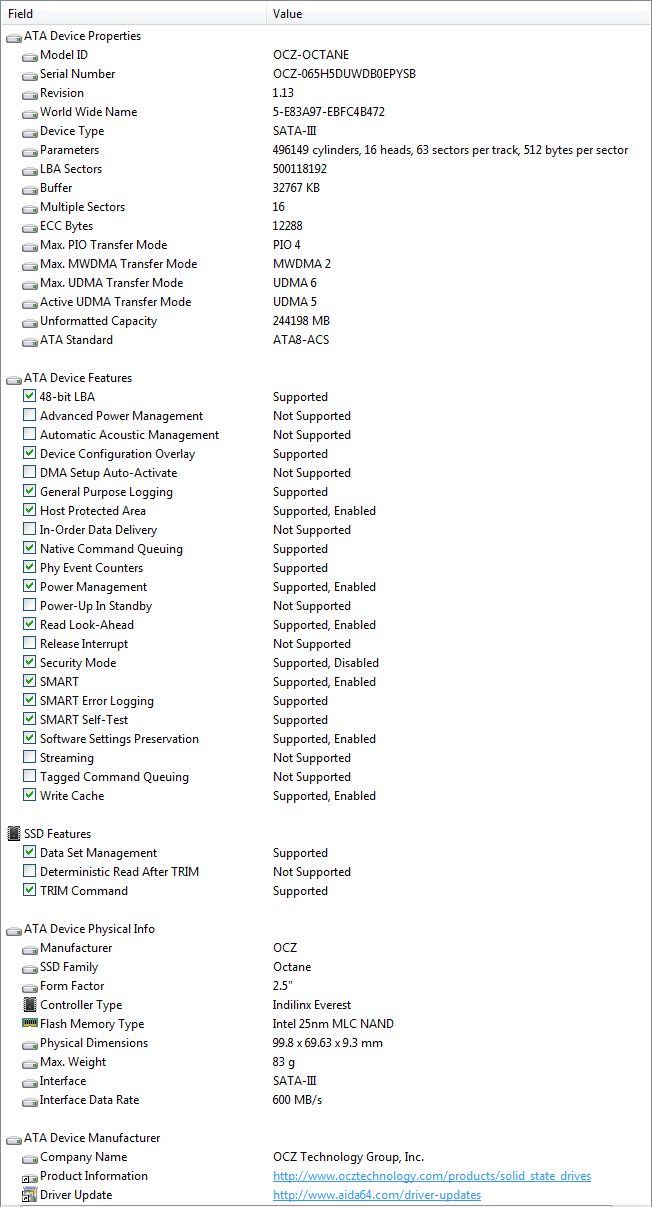
Task: Select the Indilinx Everest controller value
Action: [312, 1005]
